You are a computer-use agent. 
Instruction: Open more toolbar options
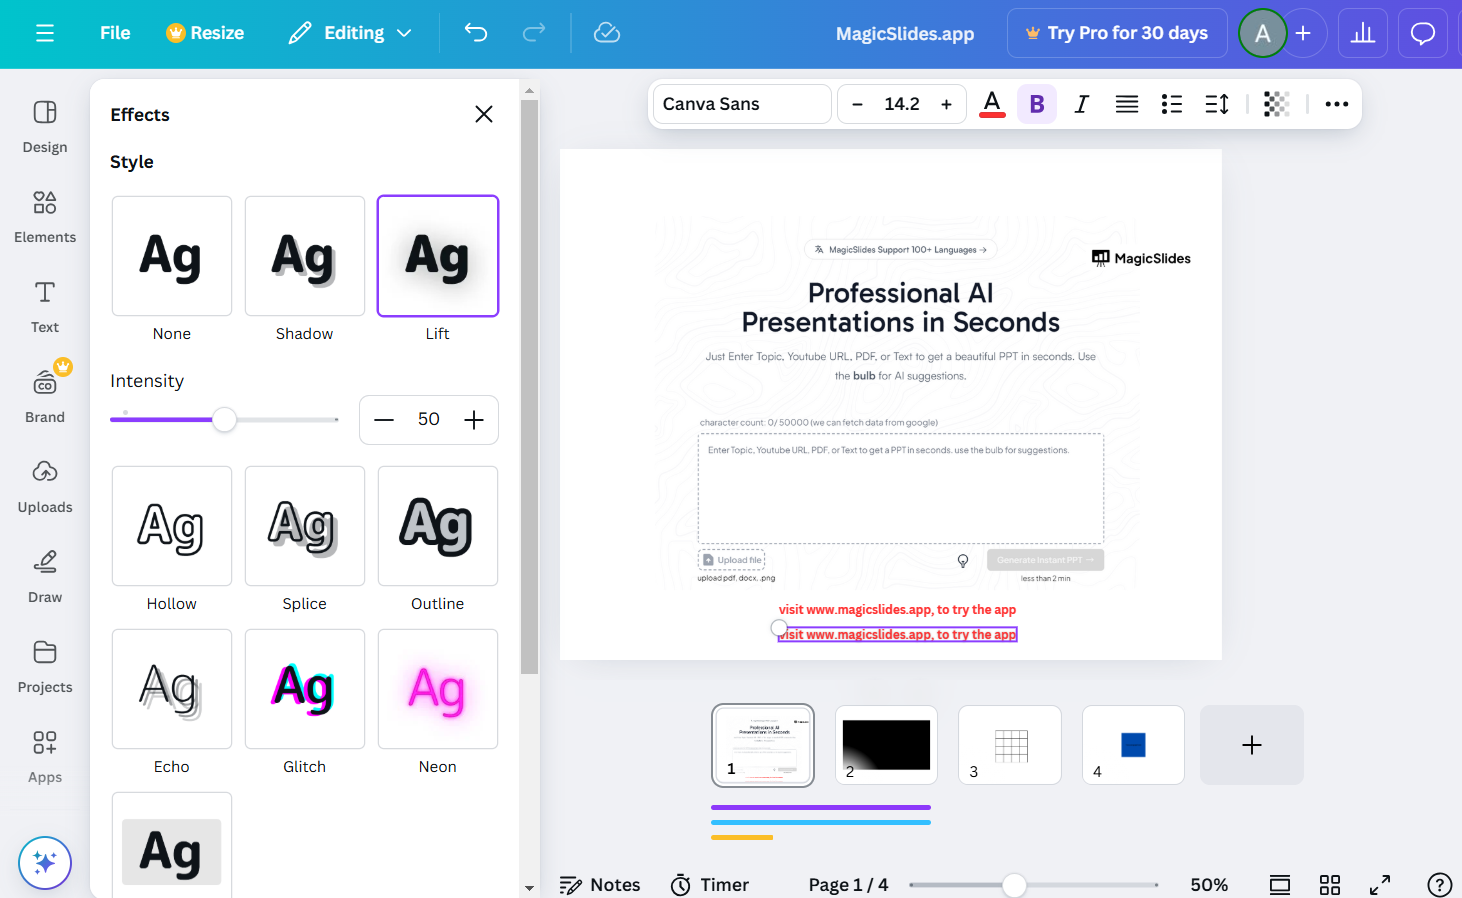pyautogui.click(x=1337, y=104)
